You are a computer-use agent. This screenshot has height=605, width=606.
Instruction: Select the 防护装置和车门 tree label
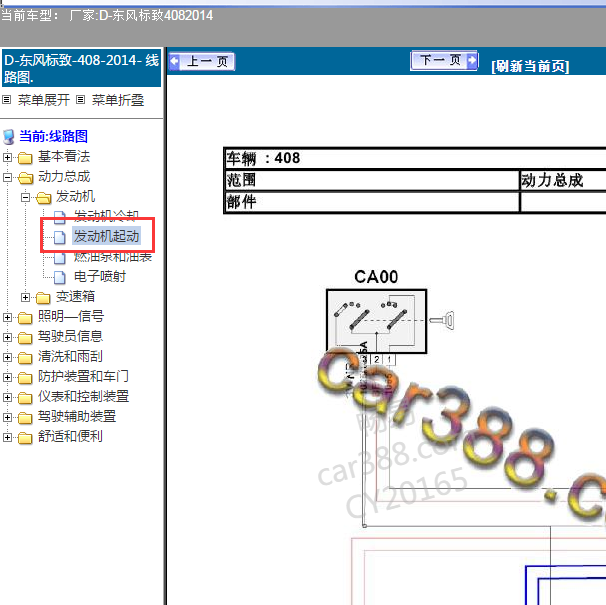pyautogui.click(x=83, y=377)
